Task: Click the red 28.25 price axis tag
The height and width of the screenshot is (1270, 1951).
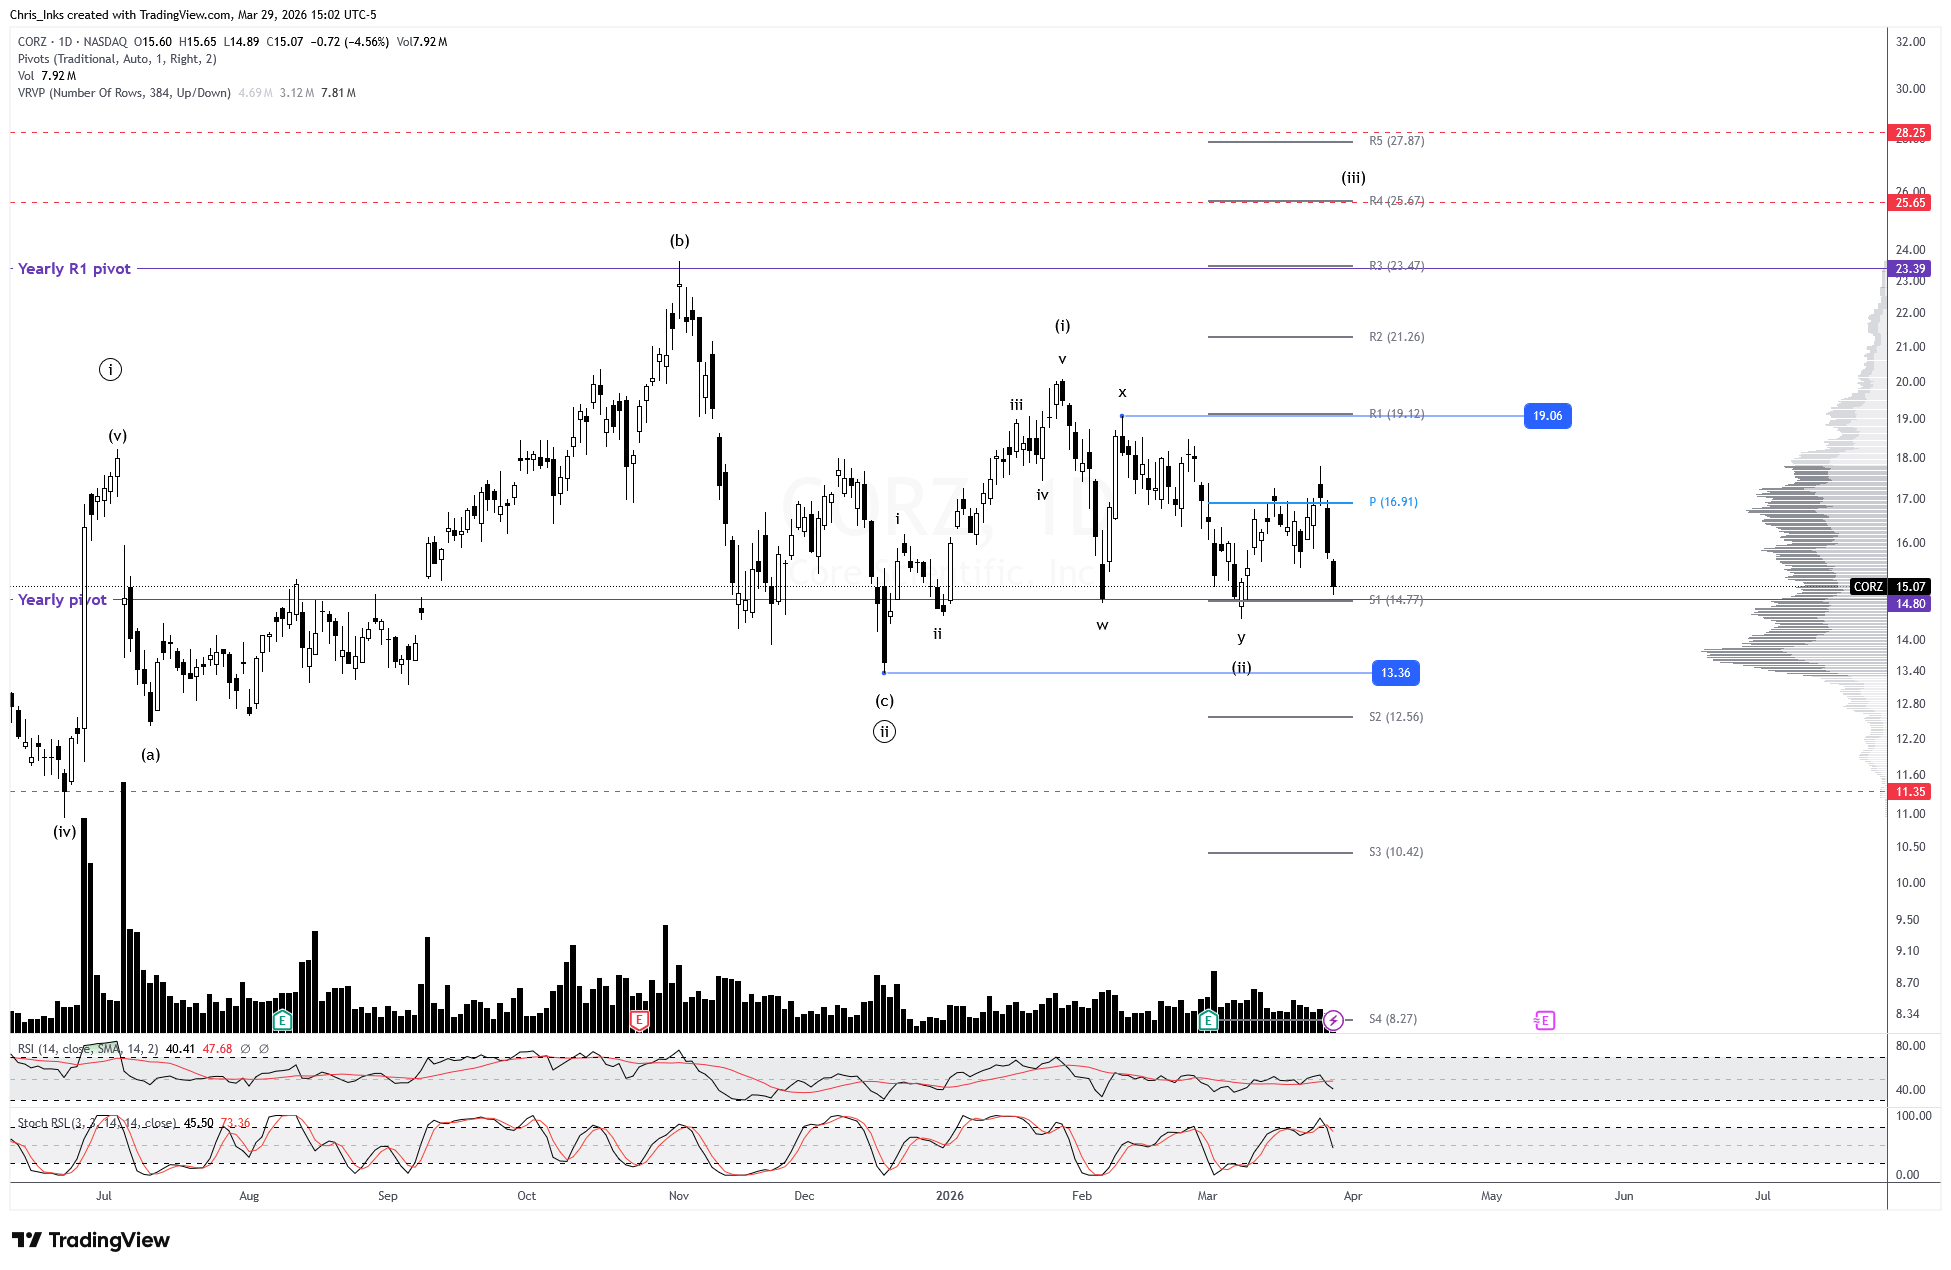Action: pyautogui.click(x=1910, y=132)
